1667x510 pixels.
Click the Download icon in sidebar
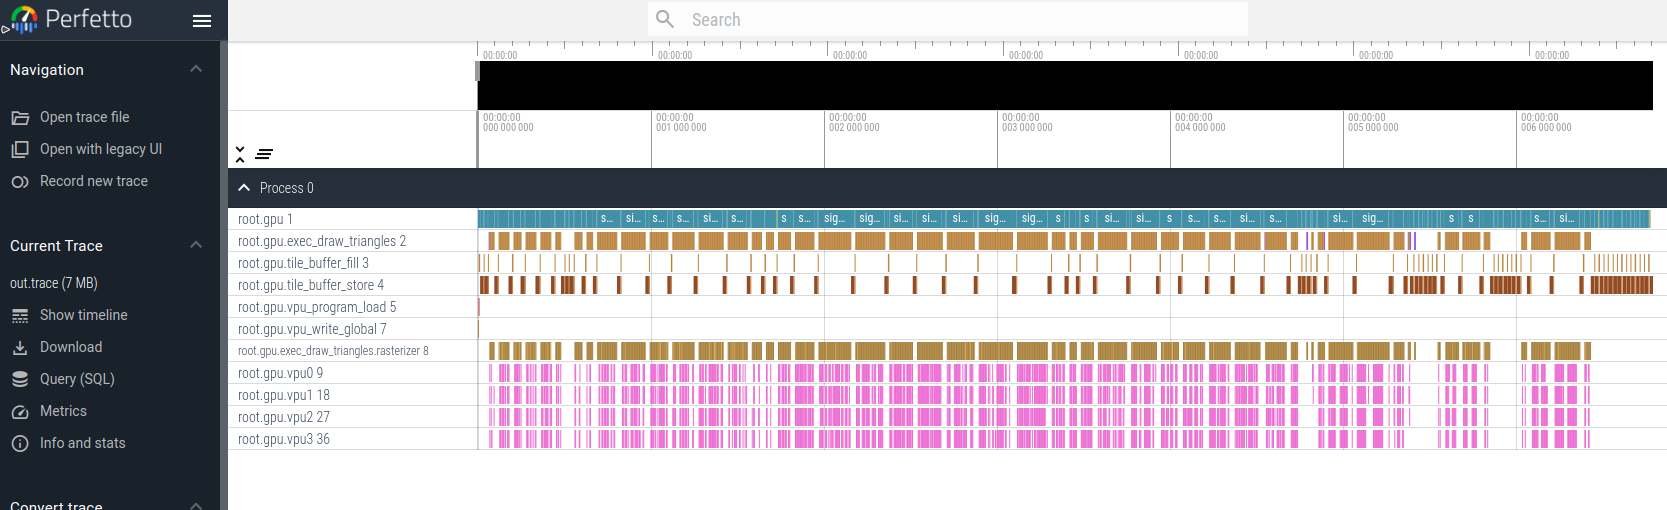(x=20, y=348)
